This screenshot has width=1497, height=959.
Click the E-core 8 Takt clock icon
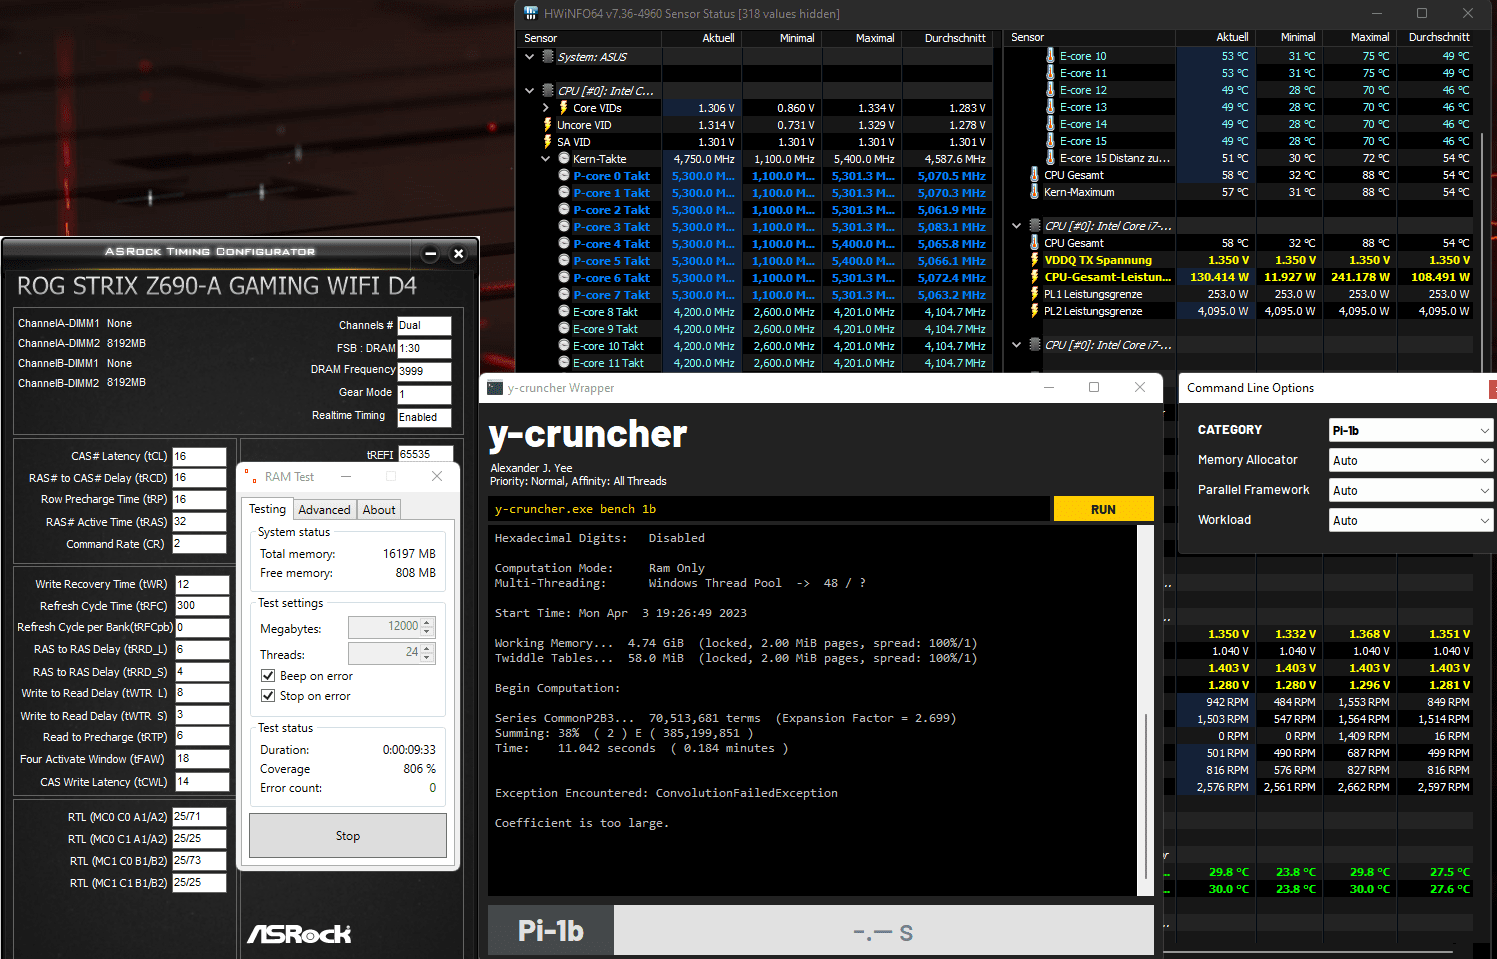pos(564,312)
